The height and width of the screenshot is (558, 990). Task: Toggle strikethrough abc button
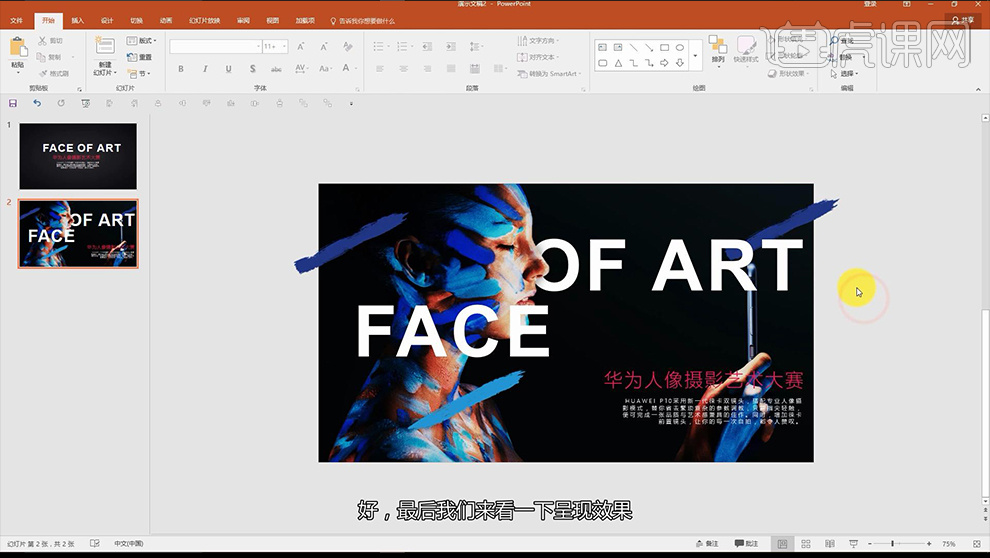276,68
